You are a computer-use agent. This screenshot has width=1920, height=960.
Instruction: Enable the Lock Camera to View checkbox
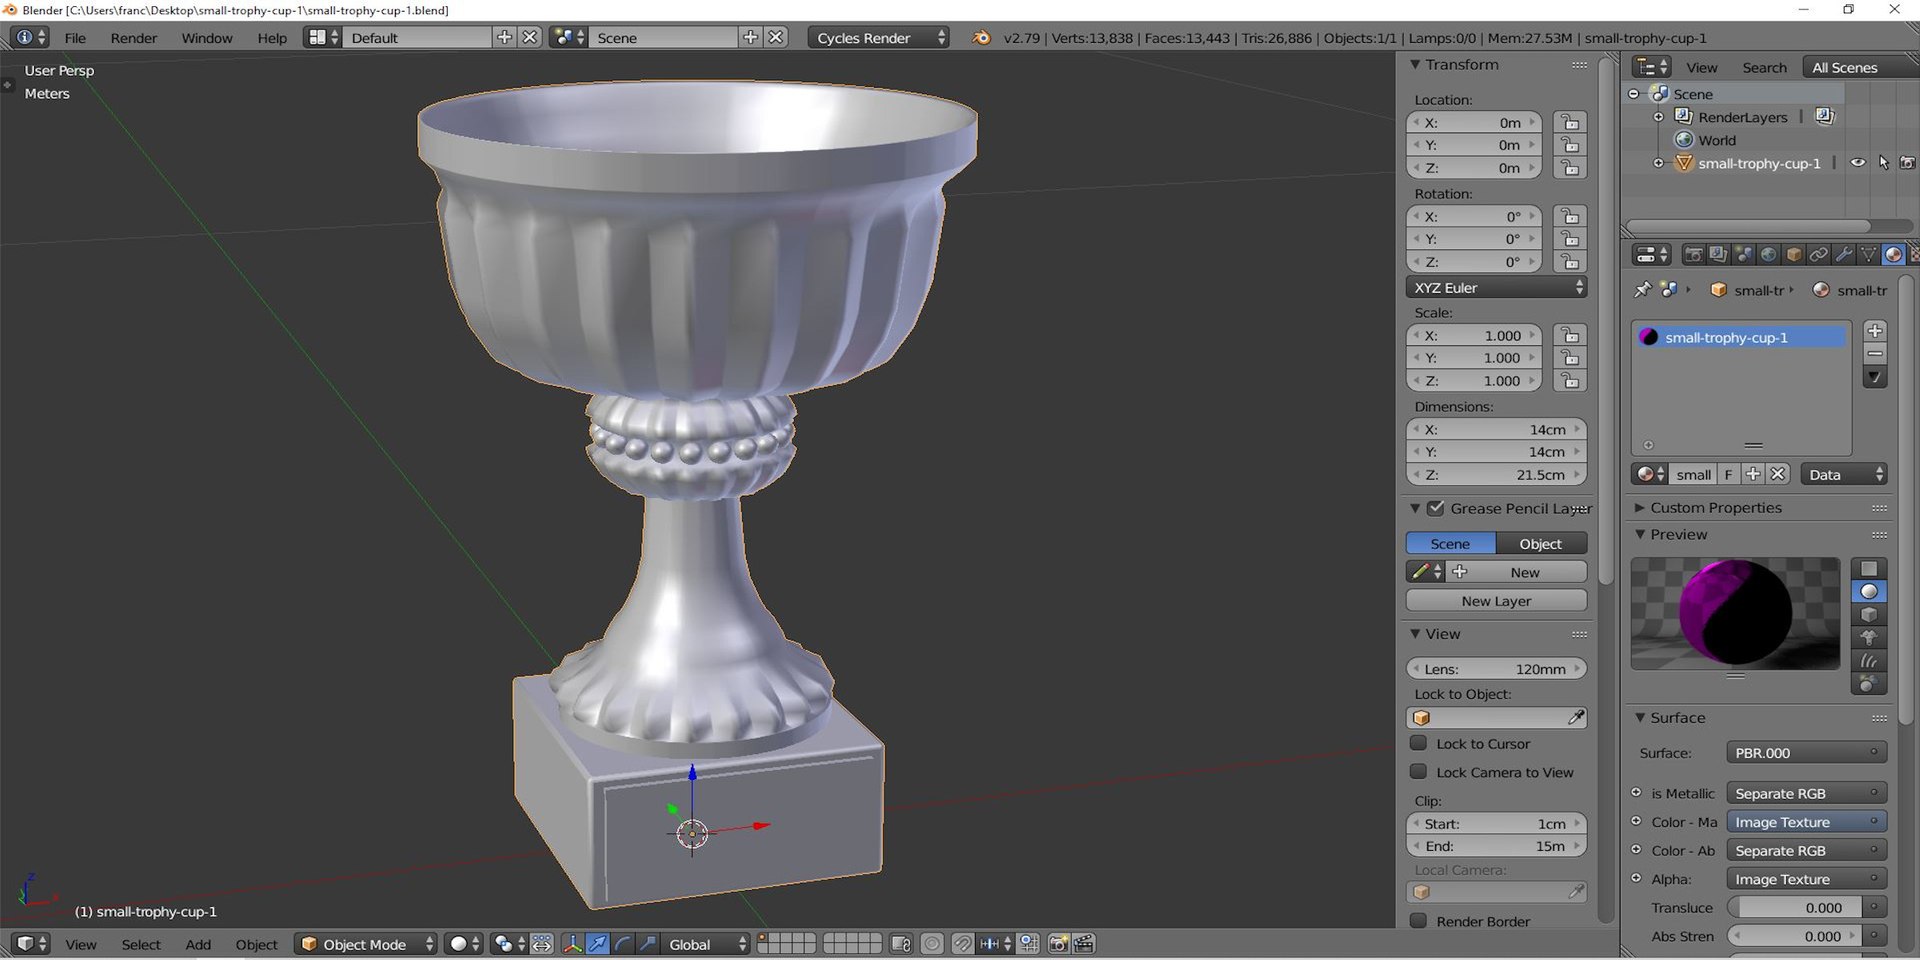tap(1418, 772)
